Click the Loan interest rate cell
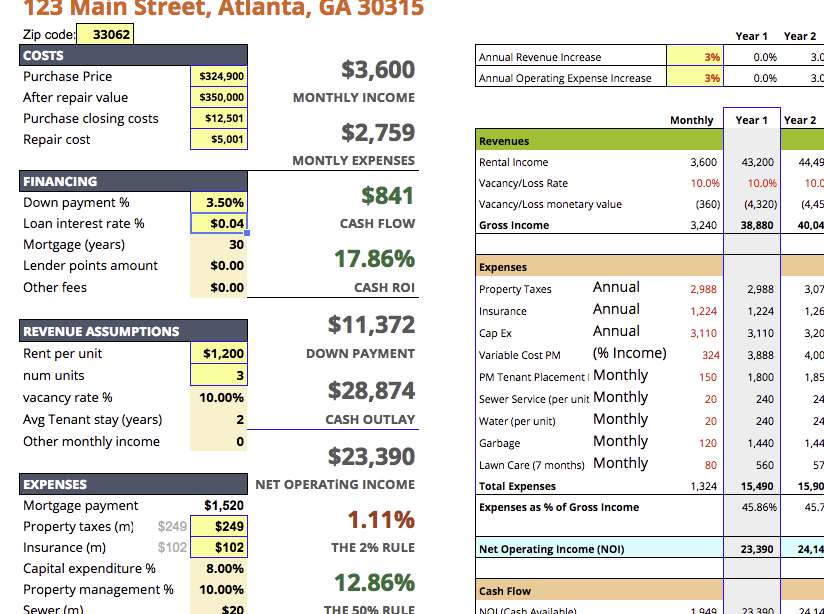 pos(218,223)
